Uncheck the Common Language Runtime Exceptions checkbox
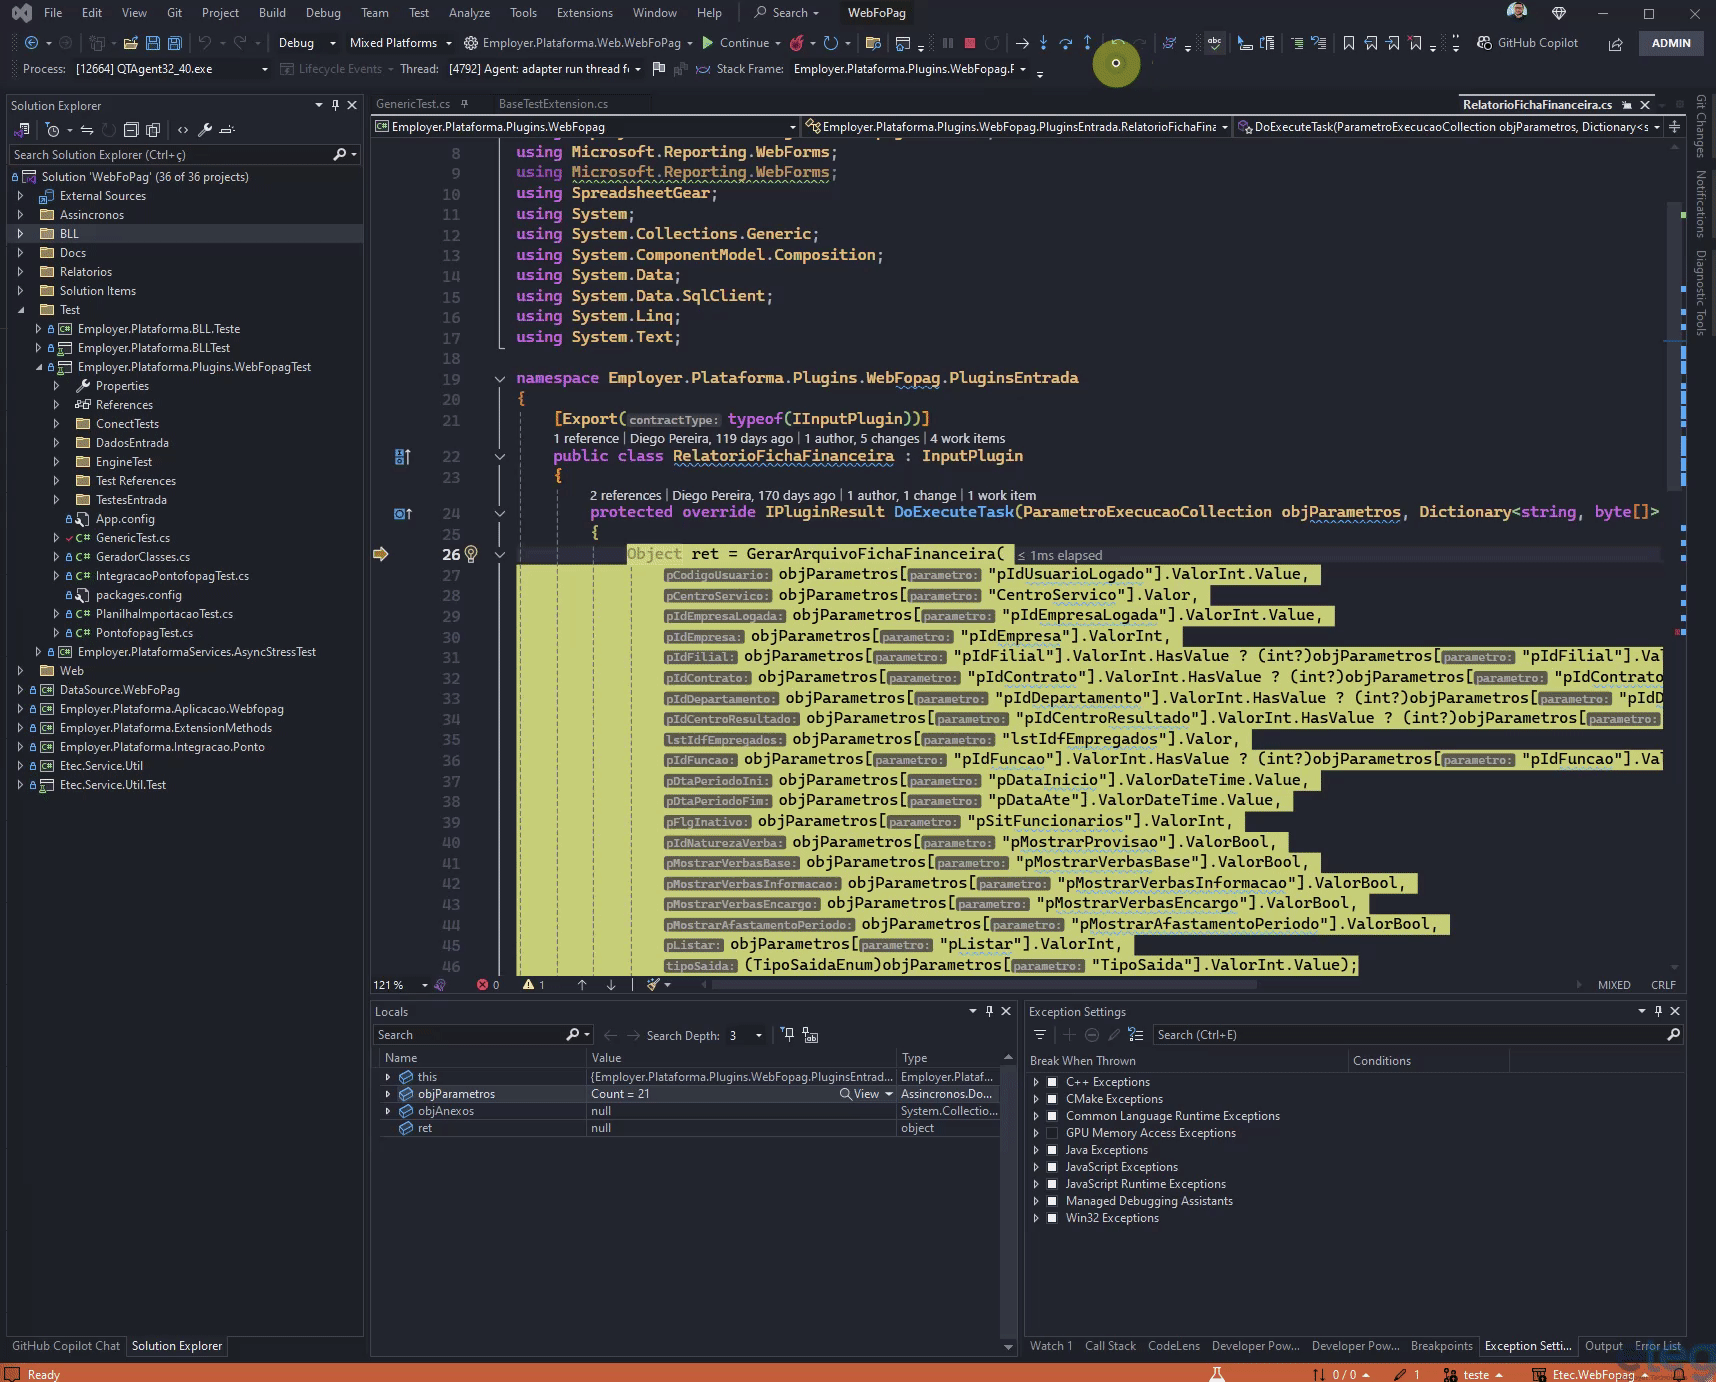This screenshot has width=1716, height=1382. coord(1052,1116)
